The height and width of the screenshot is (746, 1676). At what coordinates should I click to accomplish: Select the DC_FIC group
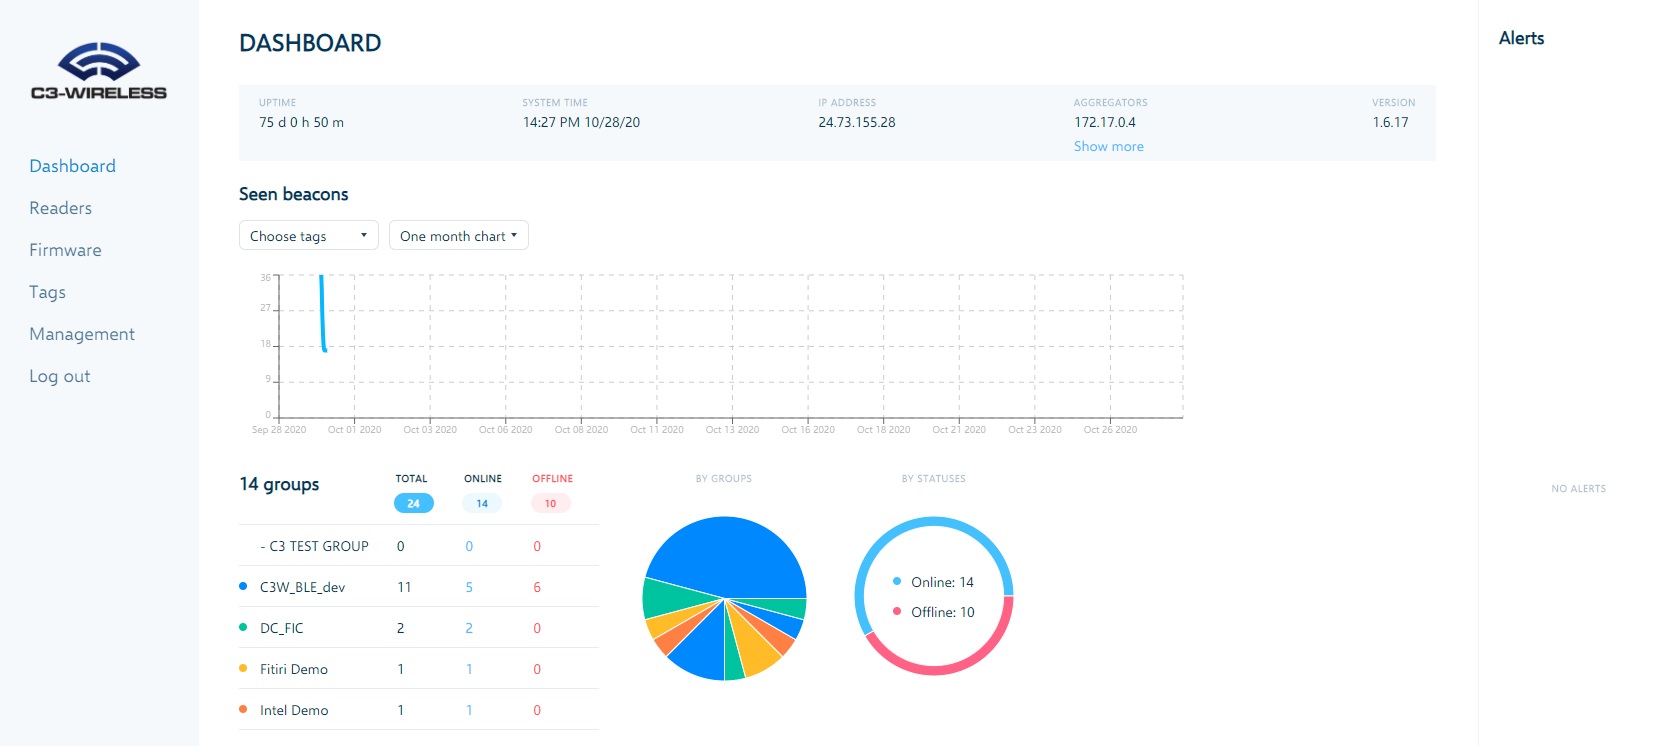coord(419,628)
